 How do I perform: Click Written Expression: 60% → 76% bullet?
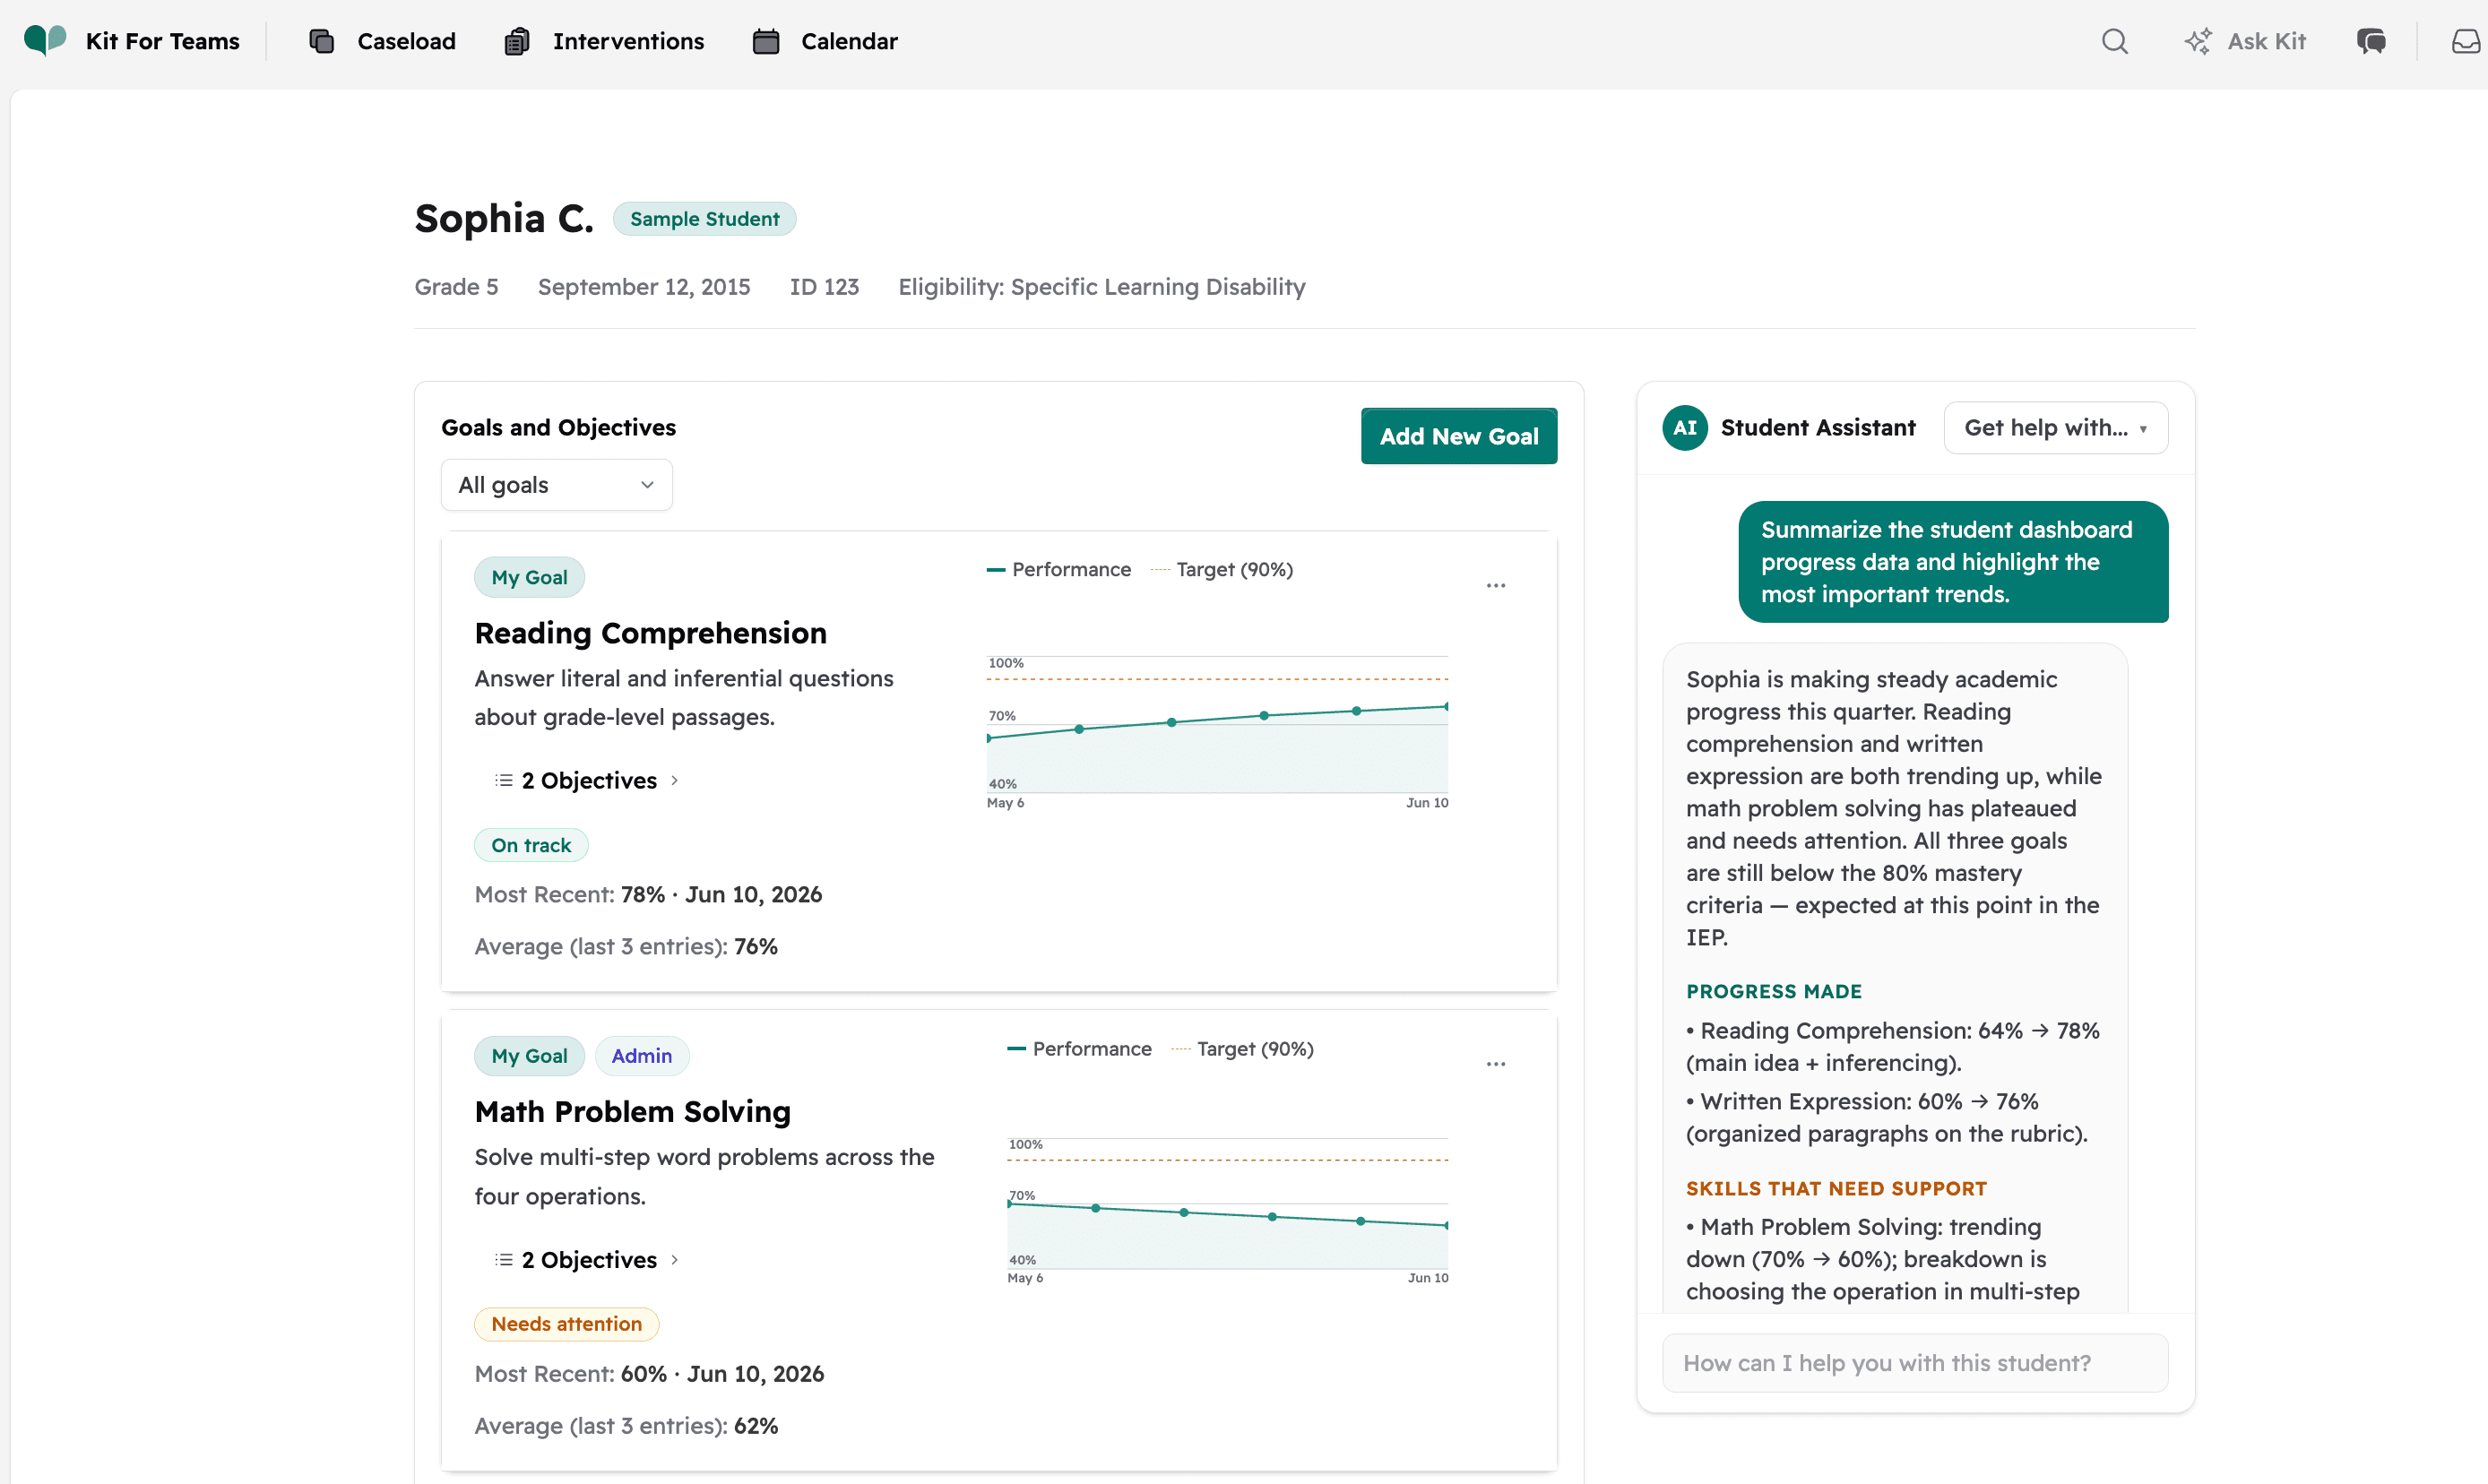[x=1887, y=1118]
